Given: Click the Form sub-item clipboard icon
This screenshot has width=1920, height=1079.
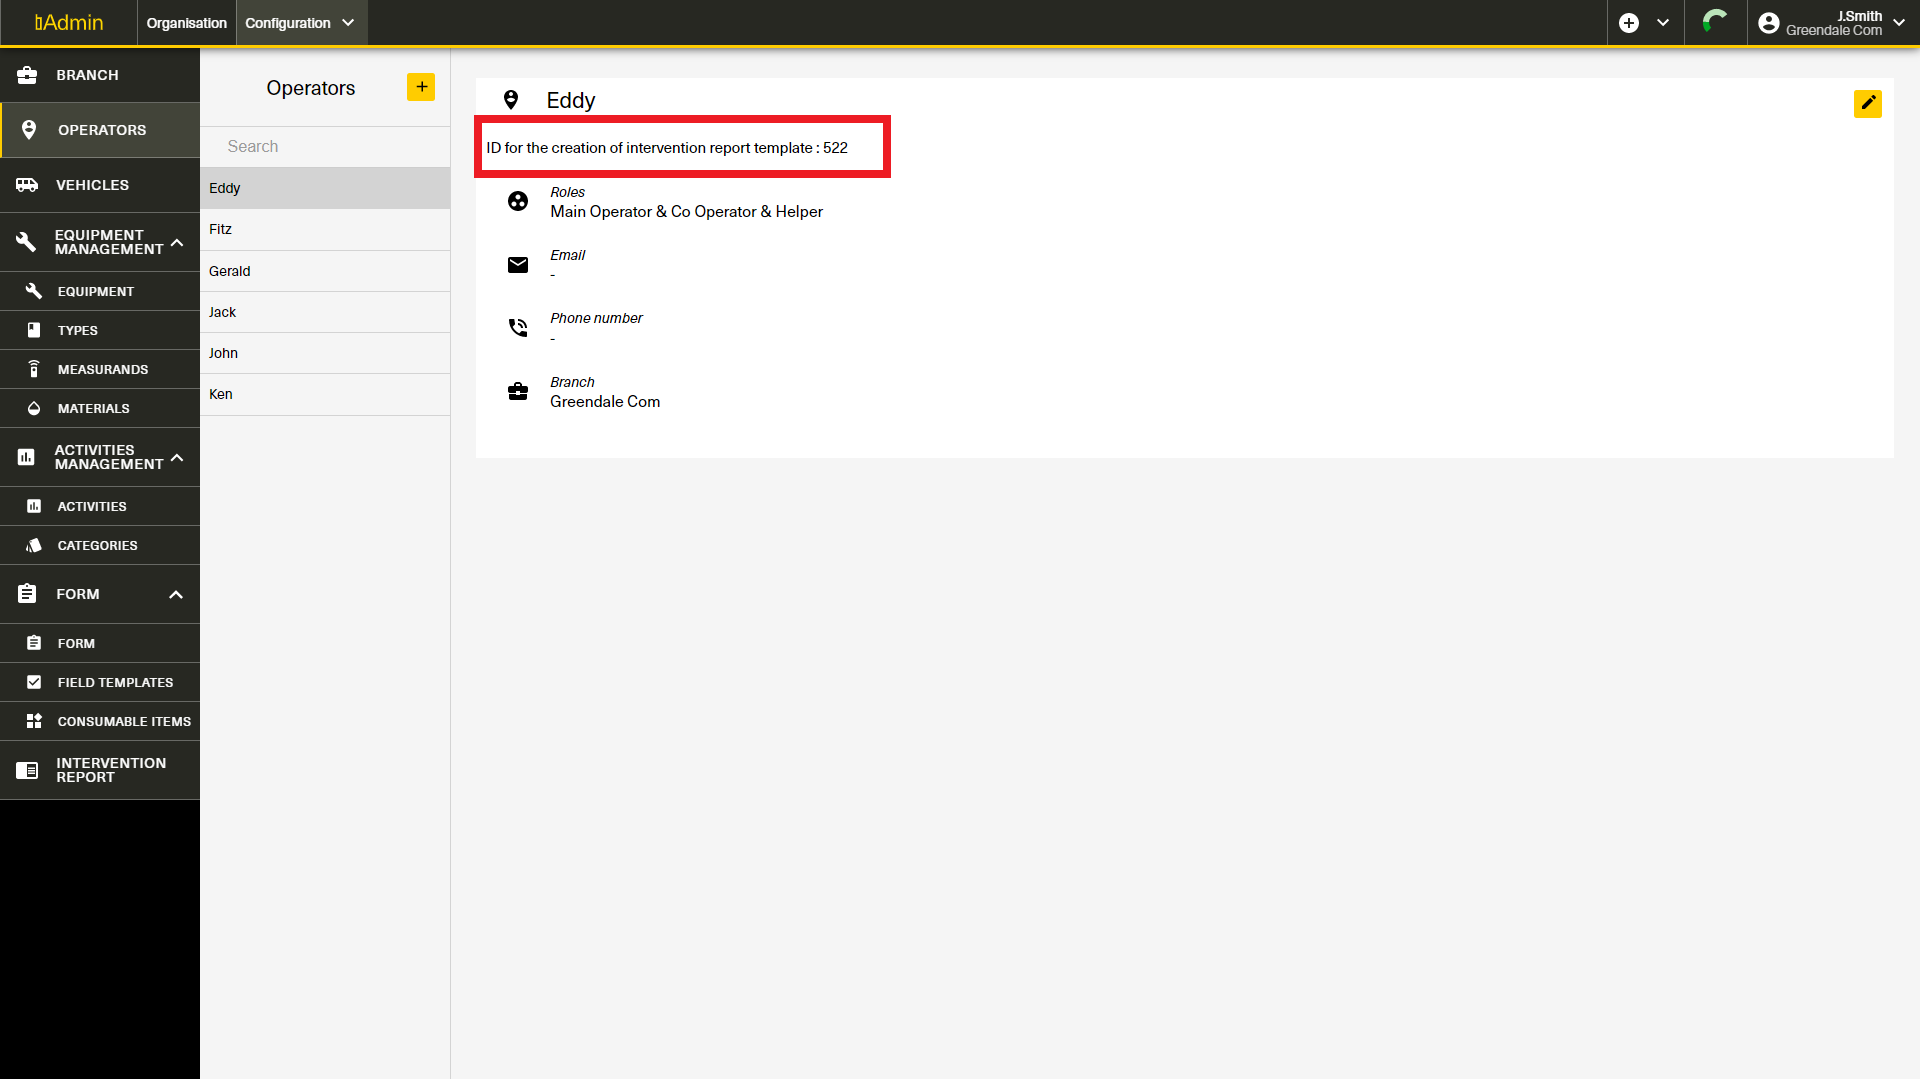Looking at the screenshot, I should pos(34,643).
